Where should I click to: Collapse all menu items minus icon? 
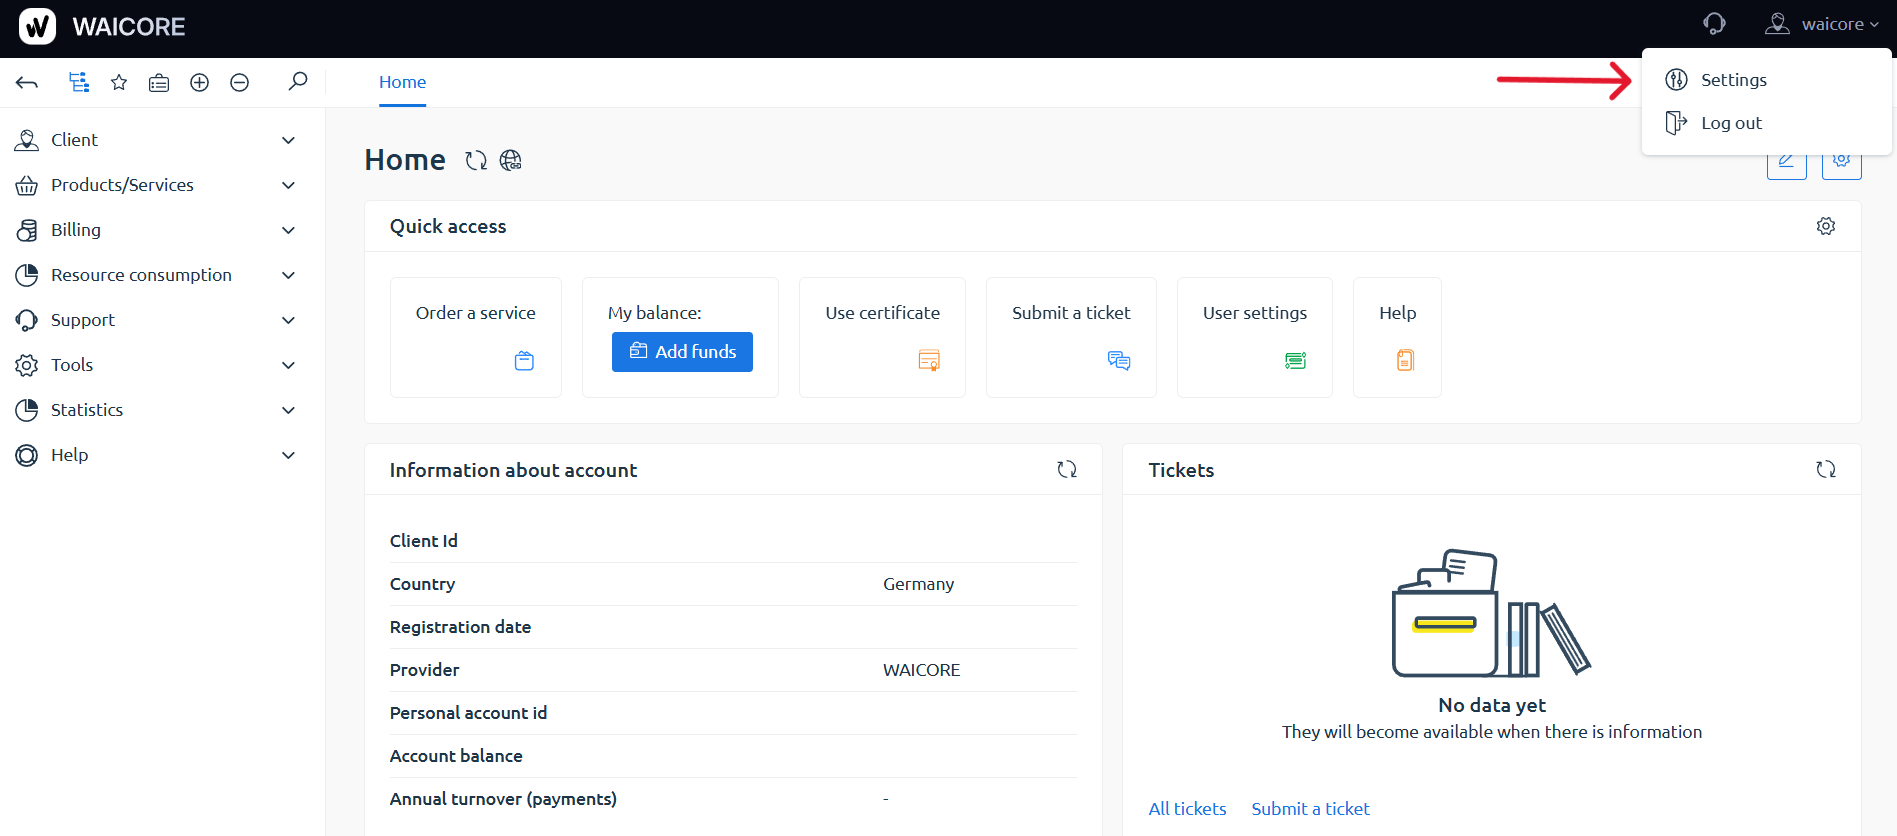[239, 82]
